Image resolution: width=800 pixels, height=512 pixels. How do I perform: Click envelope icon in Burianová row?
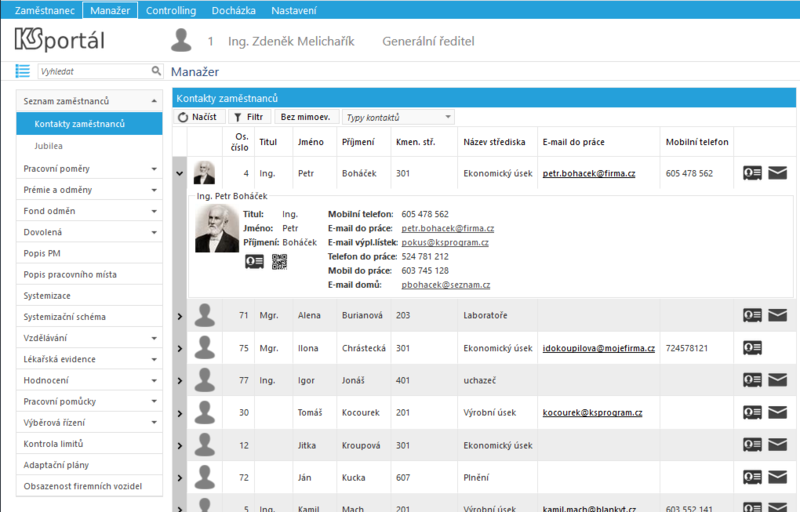point(778,316)
